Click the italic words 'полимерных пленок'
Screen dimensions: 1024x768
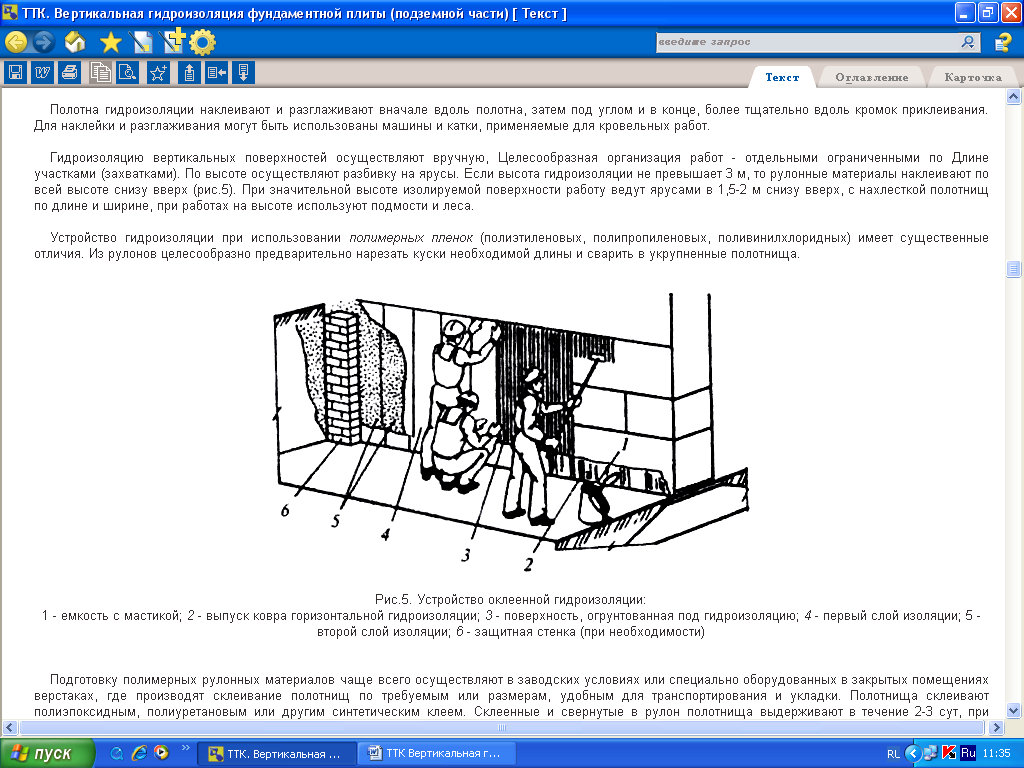pyautogui.click(x=411, y=238)
